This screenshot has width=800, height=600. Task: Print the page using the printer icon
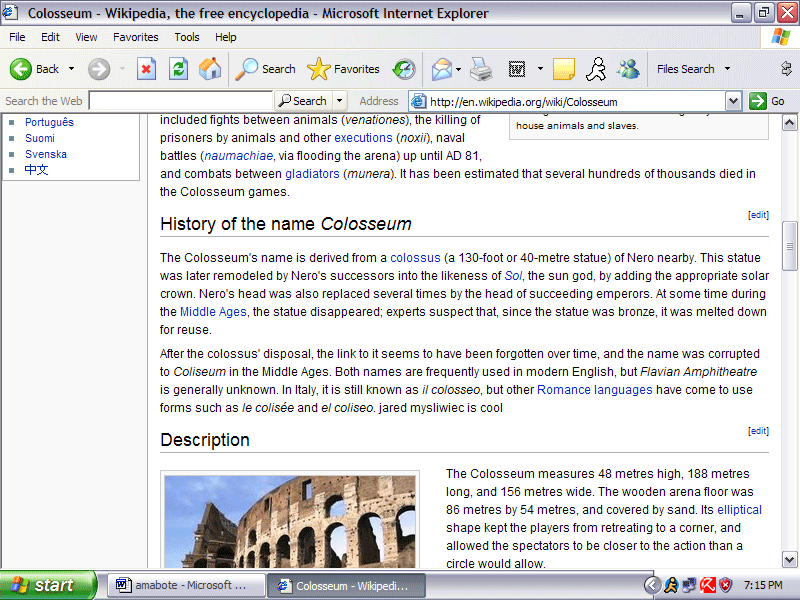pyautogui.click(x=481, y=69)
